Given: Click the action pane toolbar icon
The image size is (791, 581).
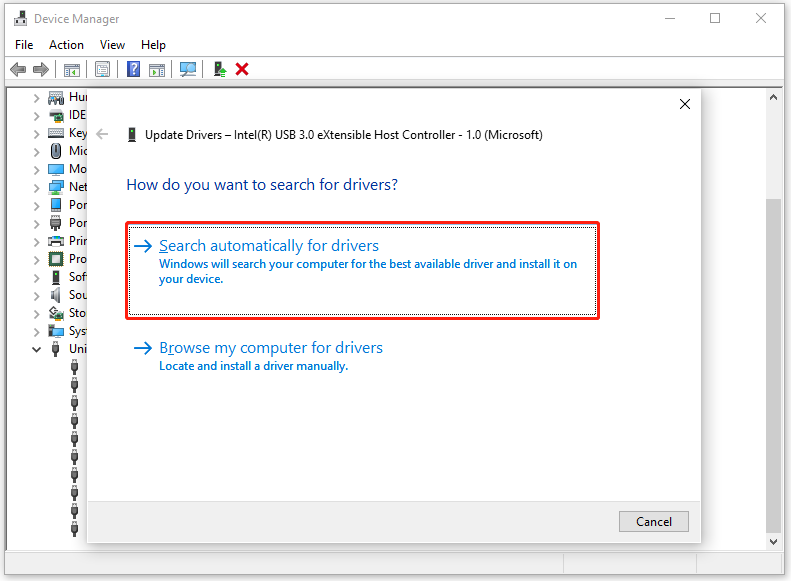Looking at the screenshot, I should coord(157,70).
